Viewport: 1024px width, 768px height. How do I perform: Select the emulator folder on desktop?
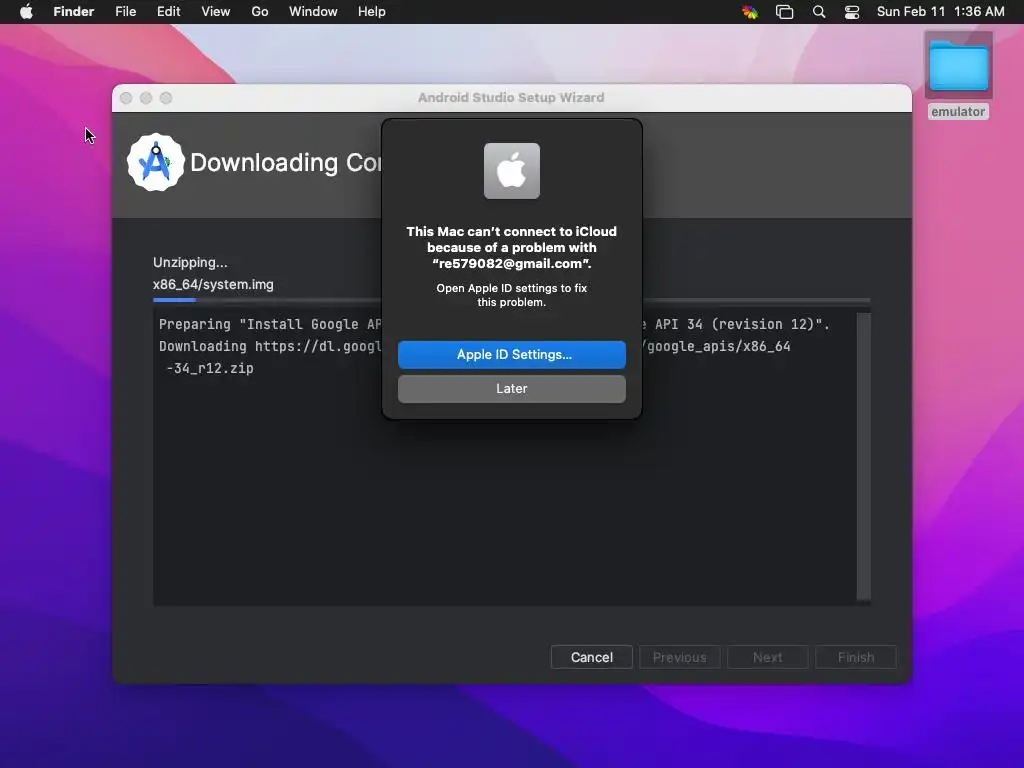pyautogui.click(x=958, y=65)
